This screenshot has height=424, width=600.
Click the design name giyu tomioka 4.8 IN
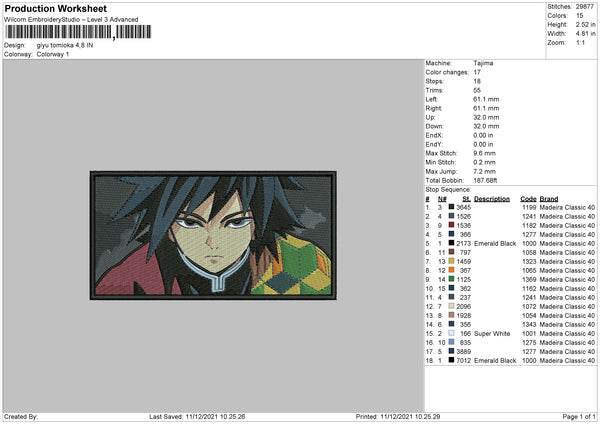(65, 45)
